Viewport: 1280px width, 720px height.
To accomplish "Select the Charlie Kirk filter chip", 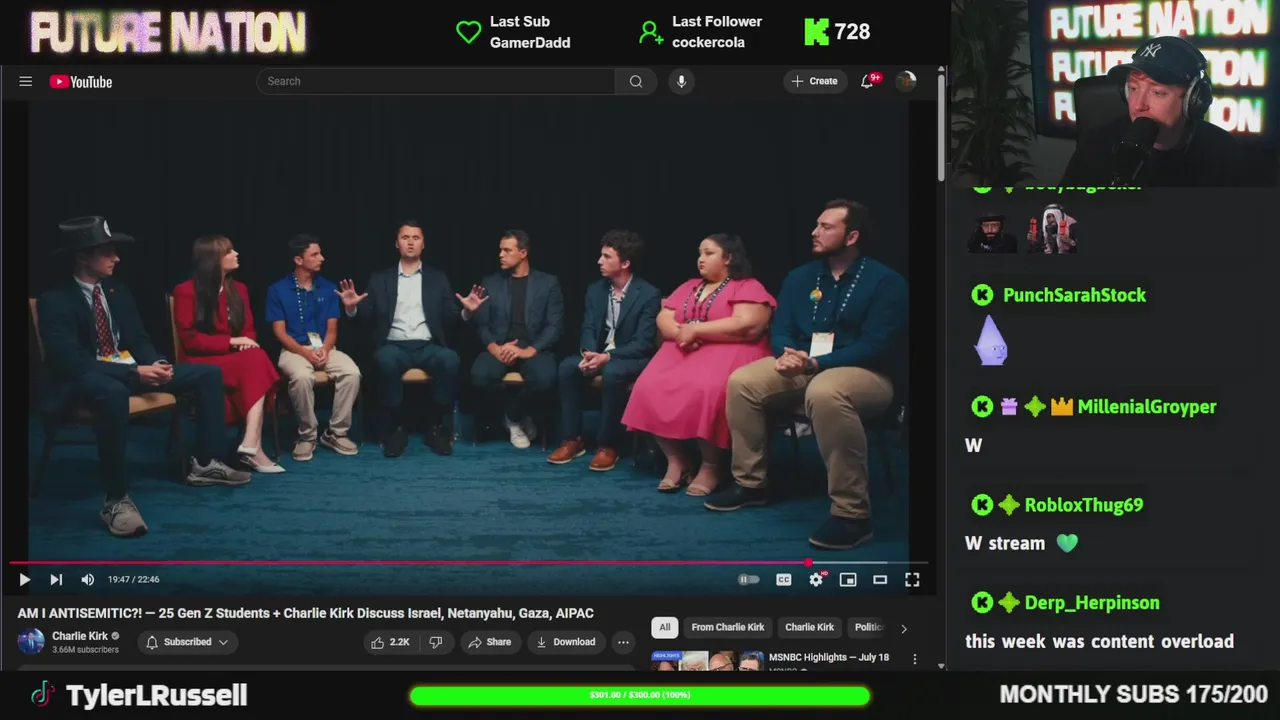I will [x=809, y=627].
